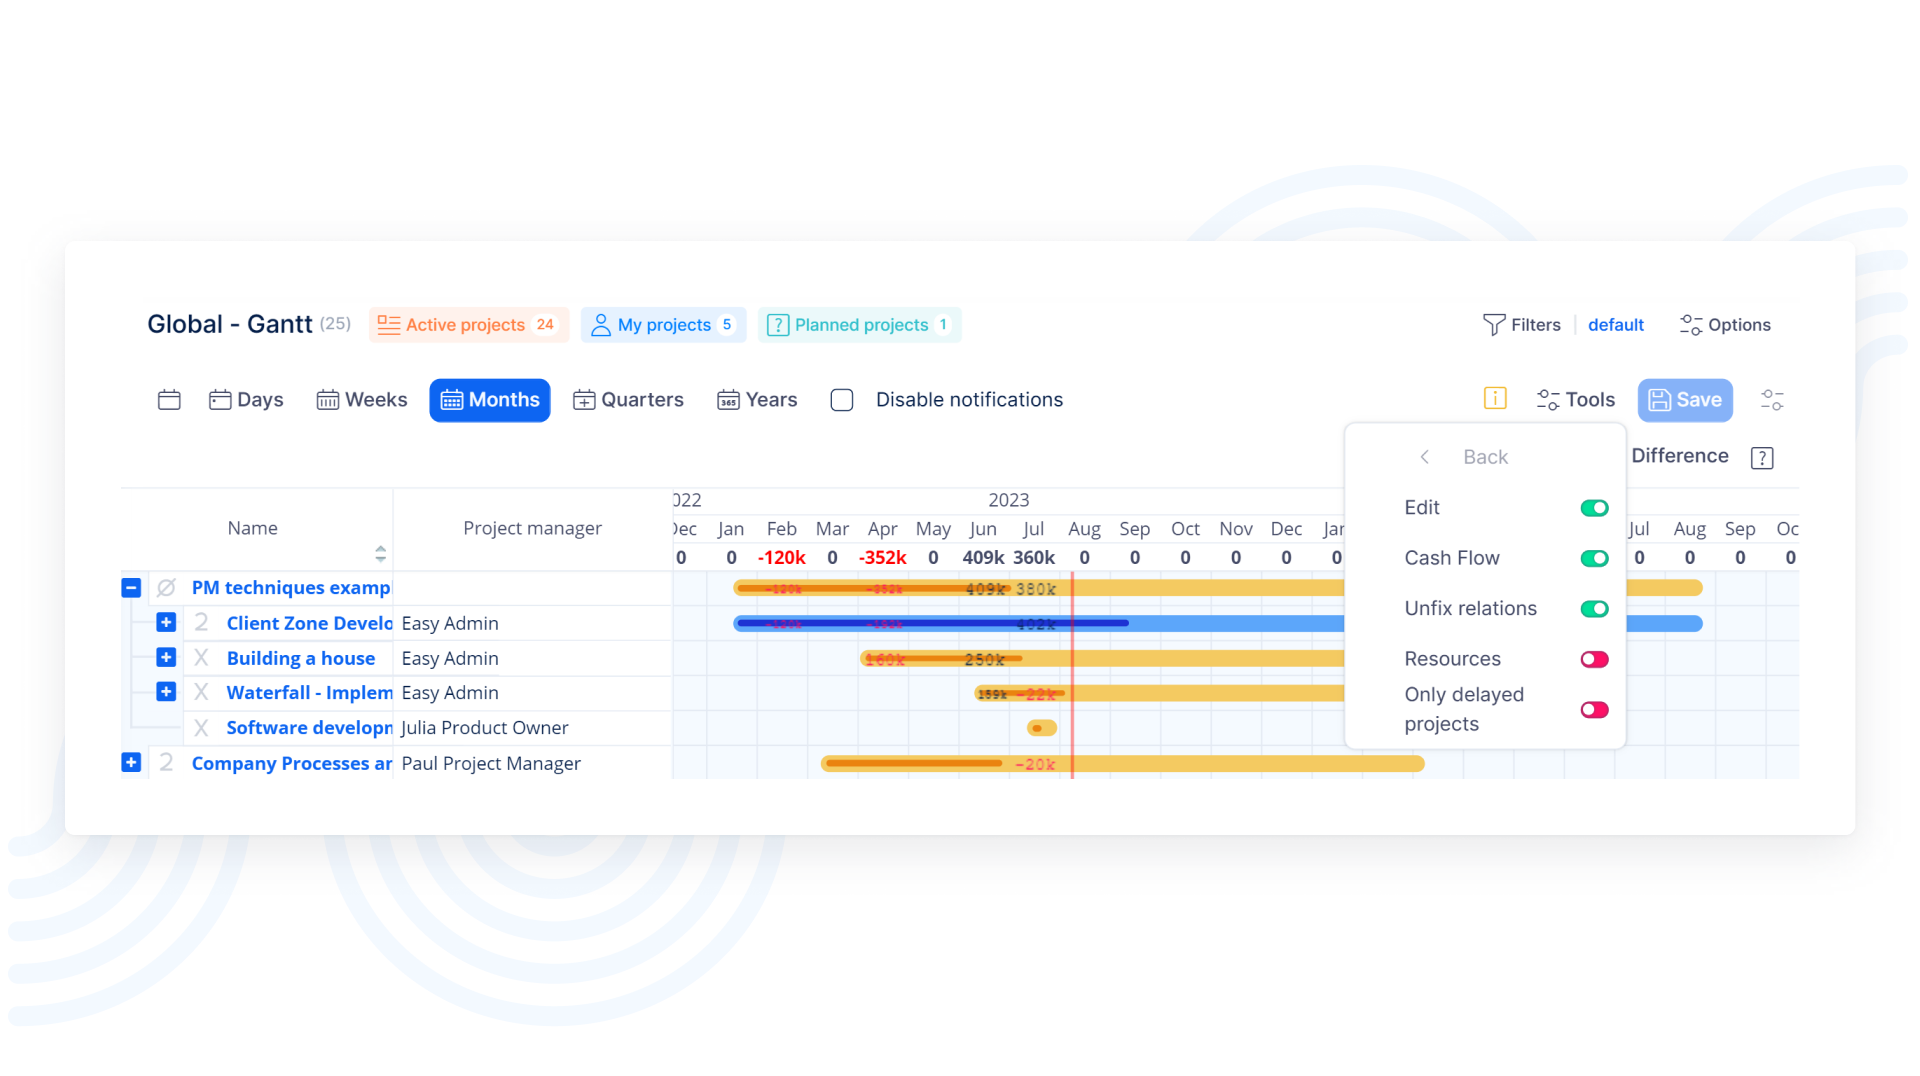This screenshot has height=1076, width=1920.
Task: Open the Building a house project link
Action: point(300,658)
